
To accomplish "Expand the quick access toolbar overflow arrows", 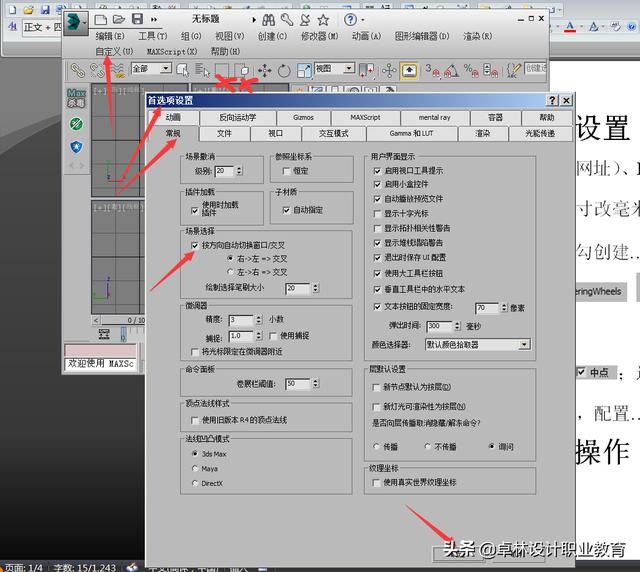I will [x=154, y=19].
